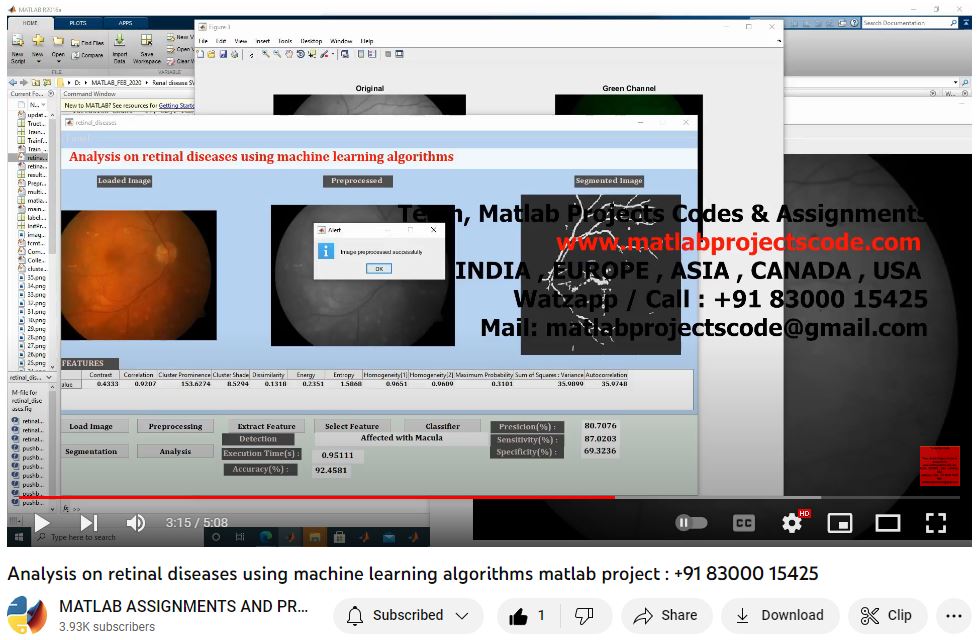979x640 pixels.
Task: Open Windows Start button in the taskbar
Action: 18,537
